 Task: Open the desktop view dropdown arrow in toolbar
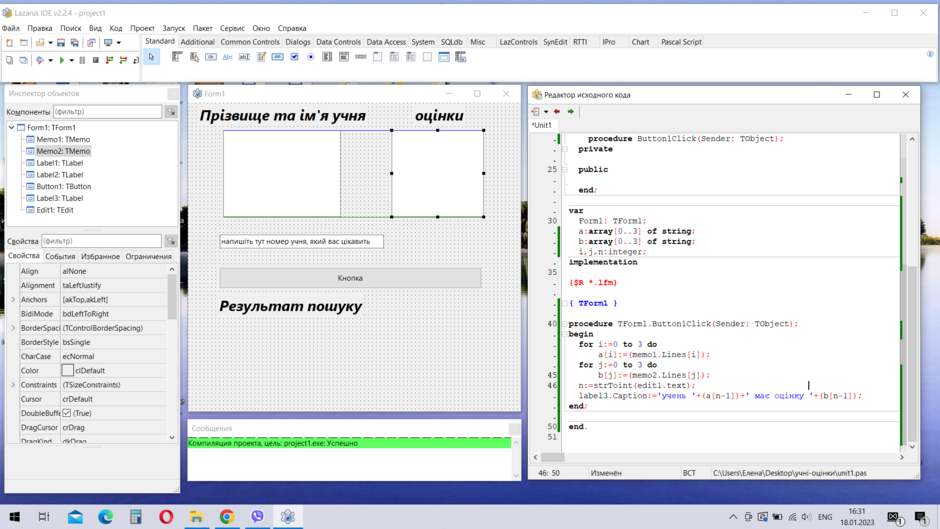(x=119, y=43)
